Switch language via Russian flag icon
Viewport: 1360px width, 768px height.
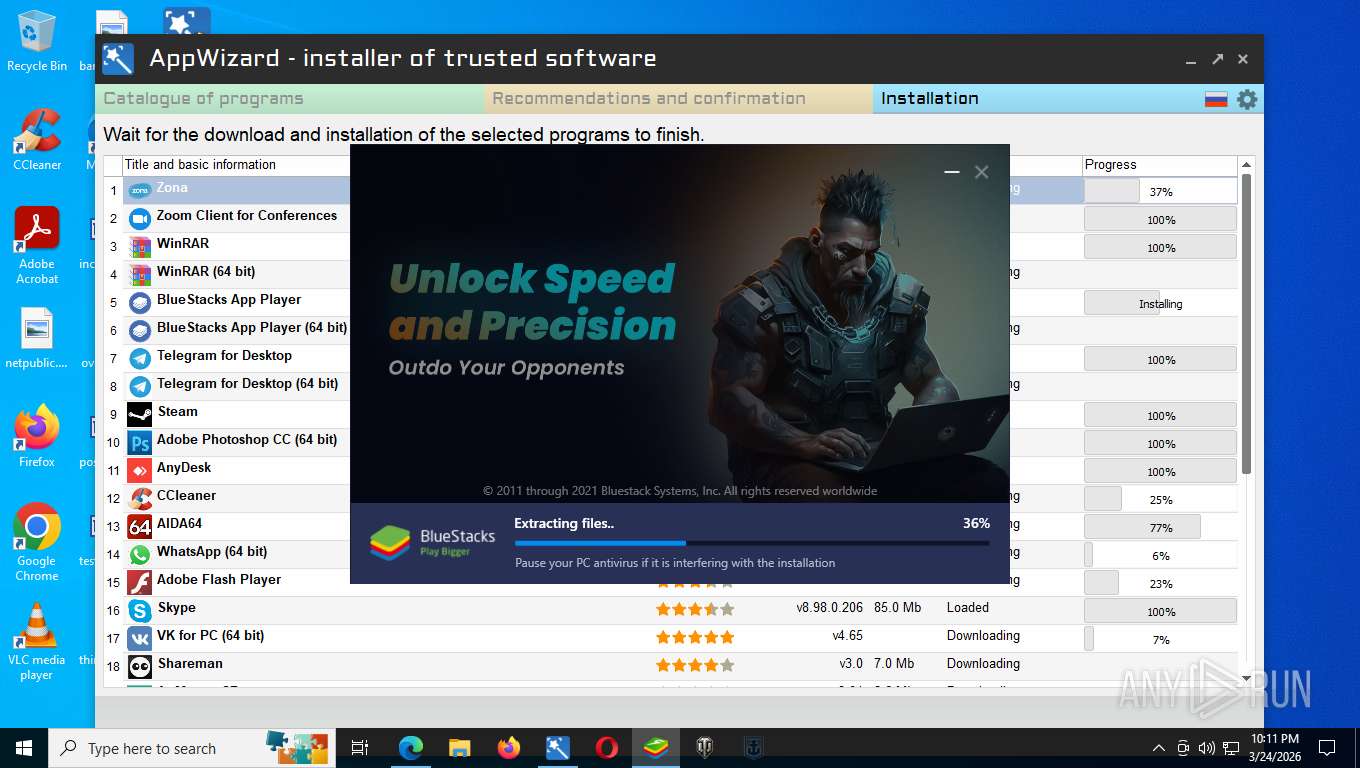(1216, 99)
